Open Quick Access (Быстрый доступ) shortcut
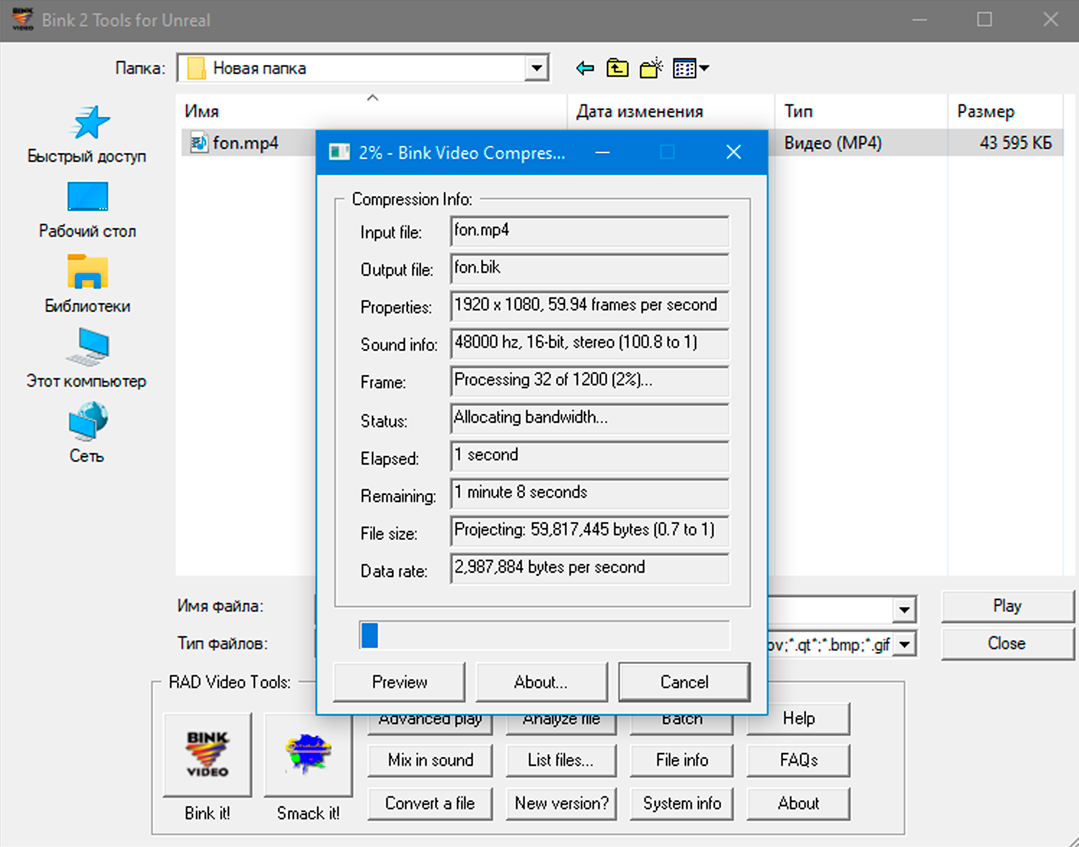1079x847 pixels. 87,135
